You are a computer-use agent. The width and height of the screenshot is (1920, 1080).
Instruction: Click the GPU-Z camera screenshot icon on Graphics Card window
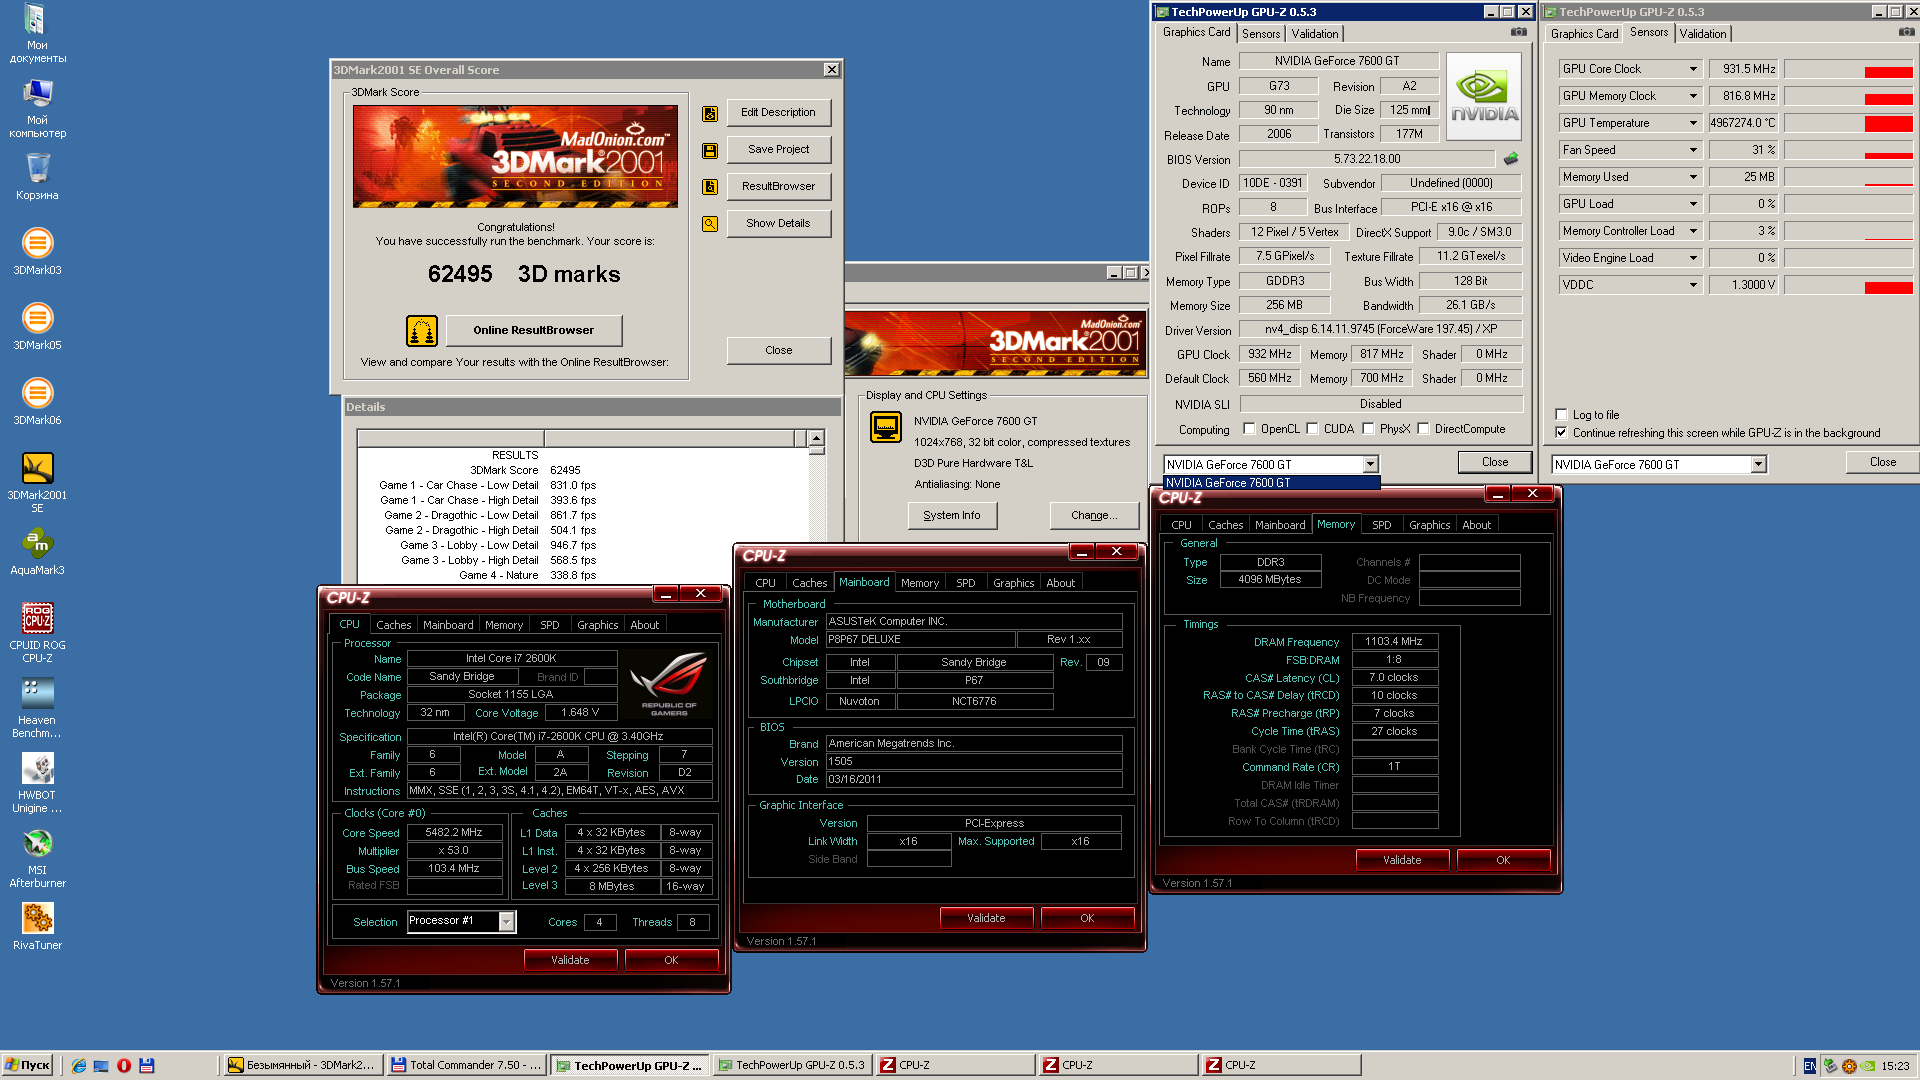(x=1518, y=32)
